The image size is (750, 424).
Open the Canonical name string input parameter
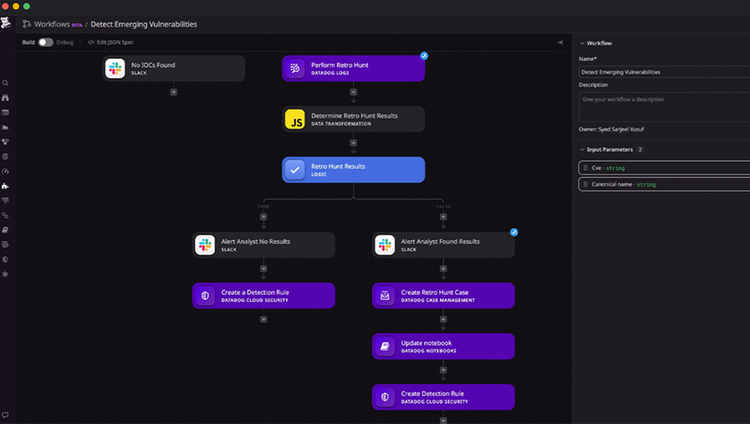click(664, 184)
